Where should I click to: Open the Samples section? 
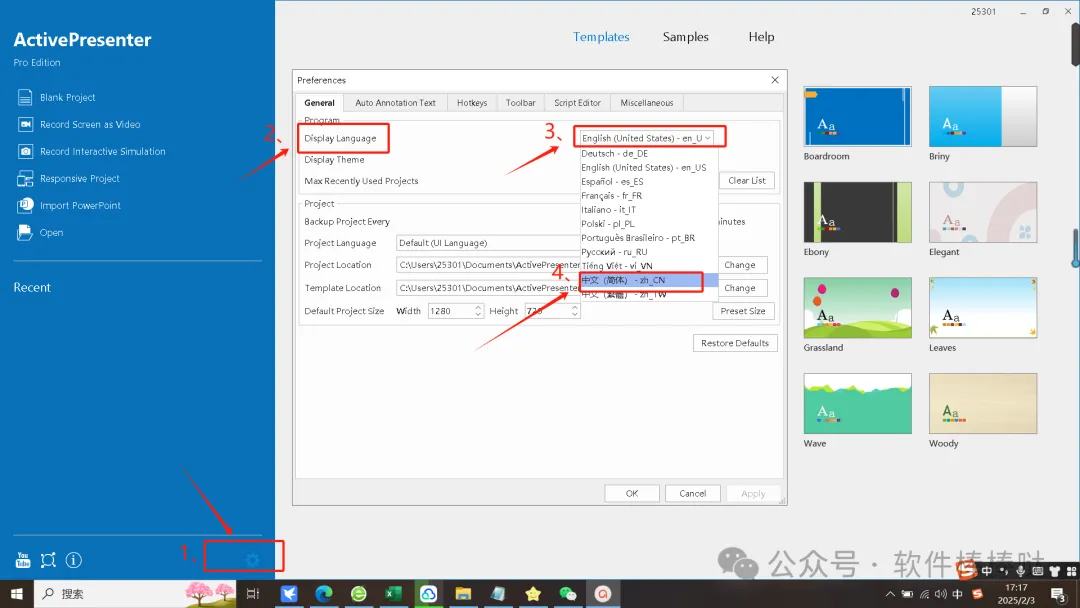point(685,36)
